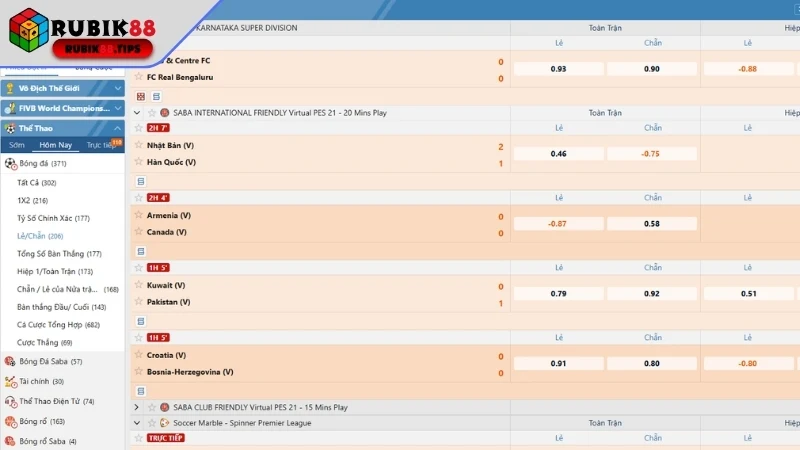This screenshot has height=450, width=800.
Task: Click the Thể Thao Điện Tử esports icon
Action: click(x=10, y=401)
